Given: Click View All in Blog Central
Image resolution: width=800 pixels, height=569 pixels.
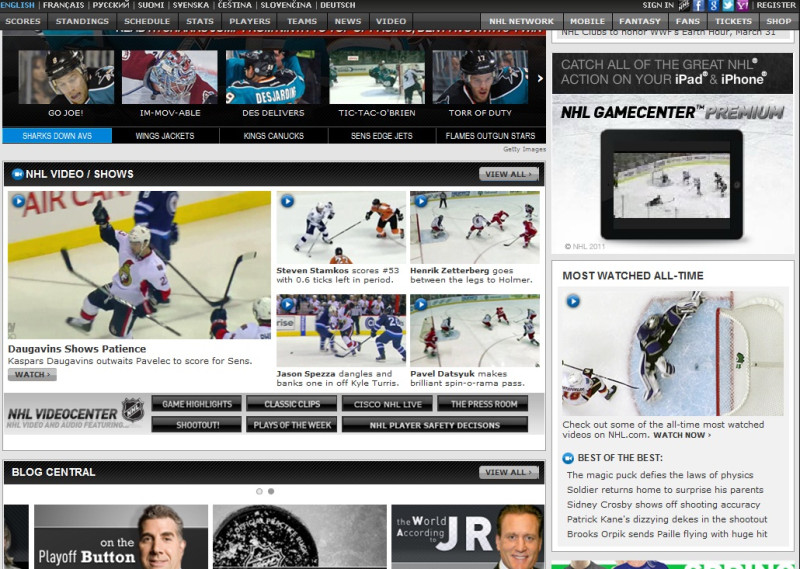Looking at the screenshot, I should 509,473.
